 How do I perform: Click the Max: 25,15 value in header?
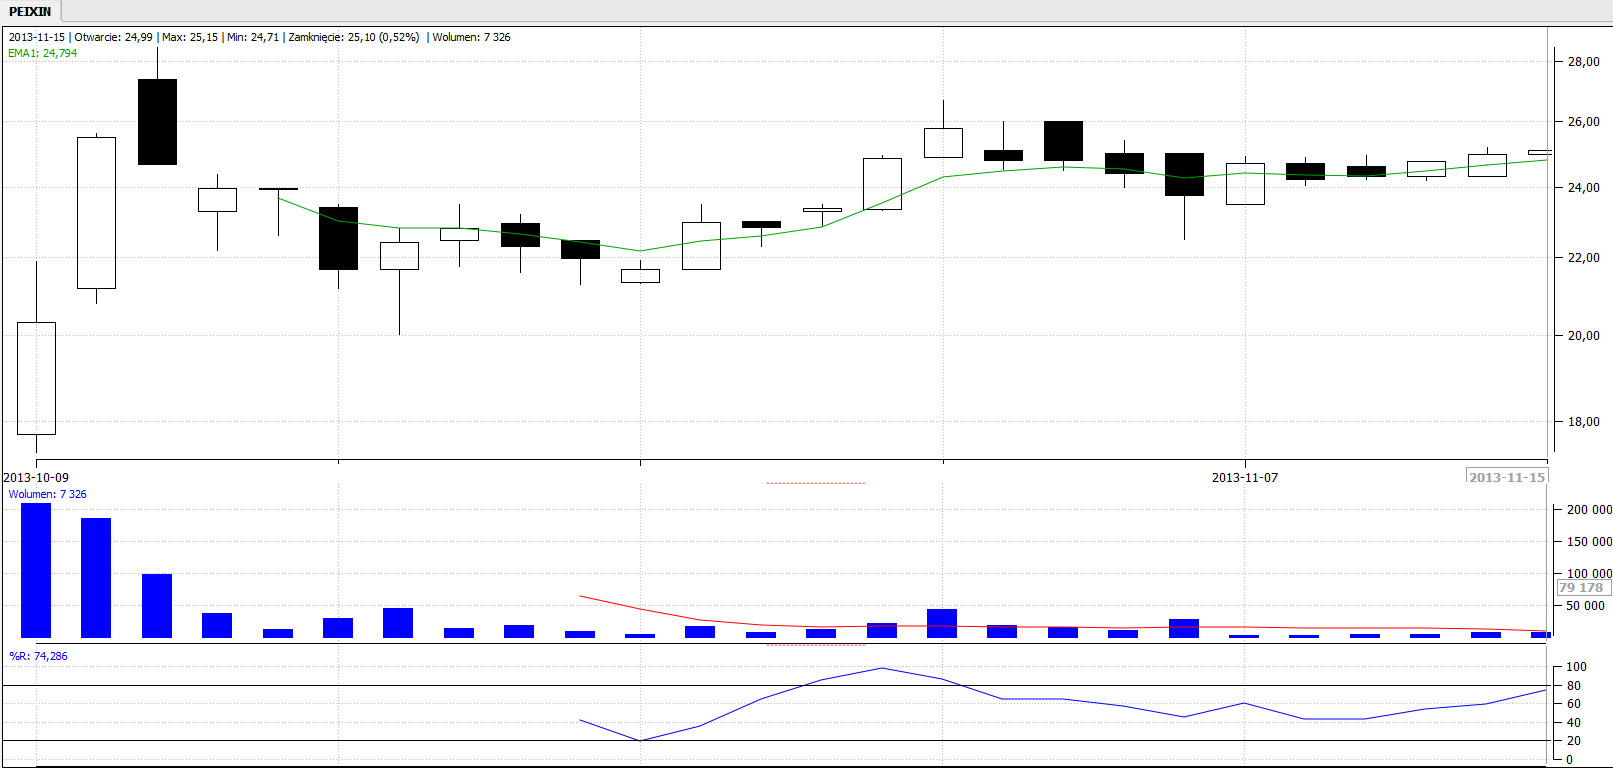(190, 37)
